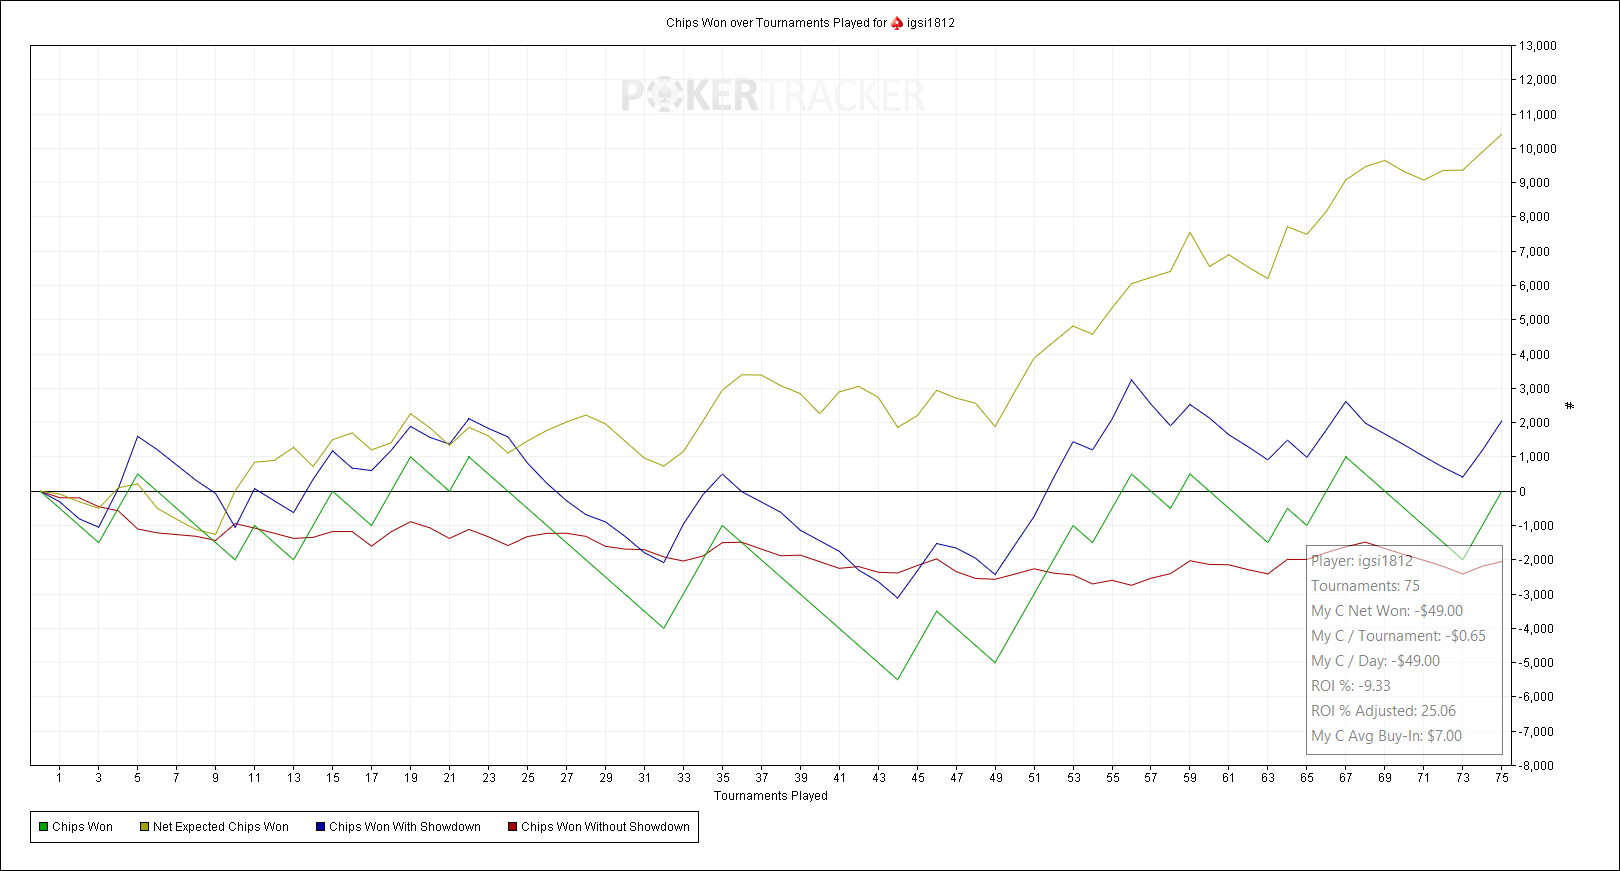Click the red spade icon in chart title

897,23
